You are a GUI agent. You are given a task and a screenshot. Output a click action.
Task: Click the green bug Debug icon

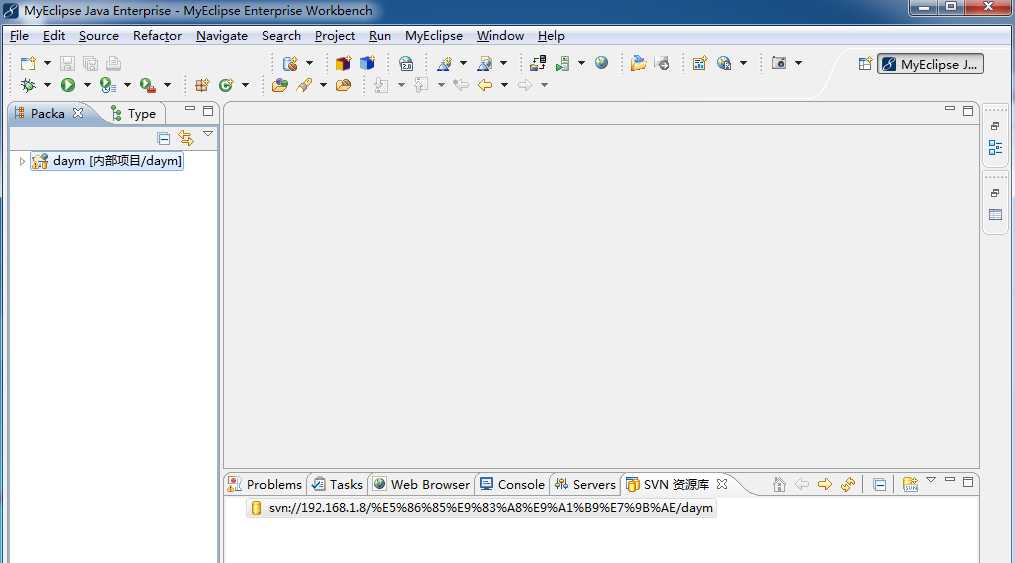28,85
